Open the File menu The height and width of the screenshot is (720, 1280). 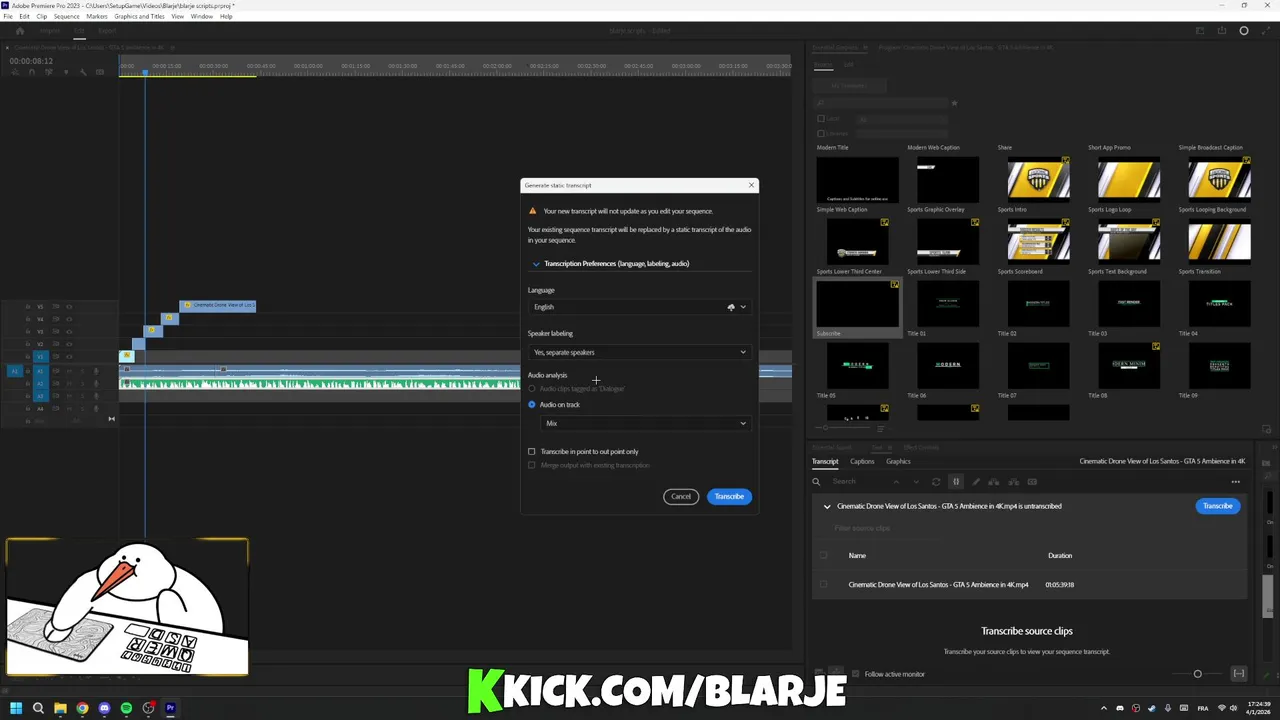(8, 17)
